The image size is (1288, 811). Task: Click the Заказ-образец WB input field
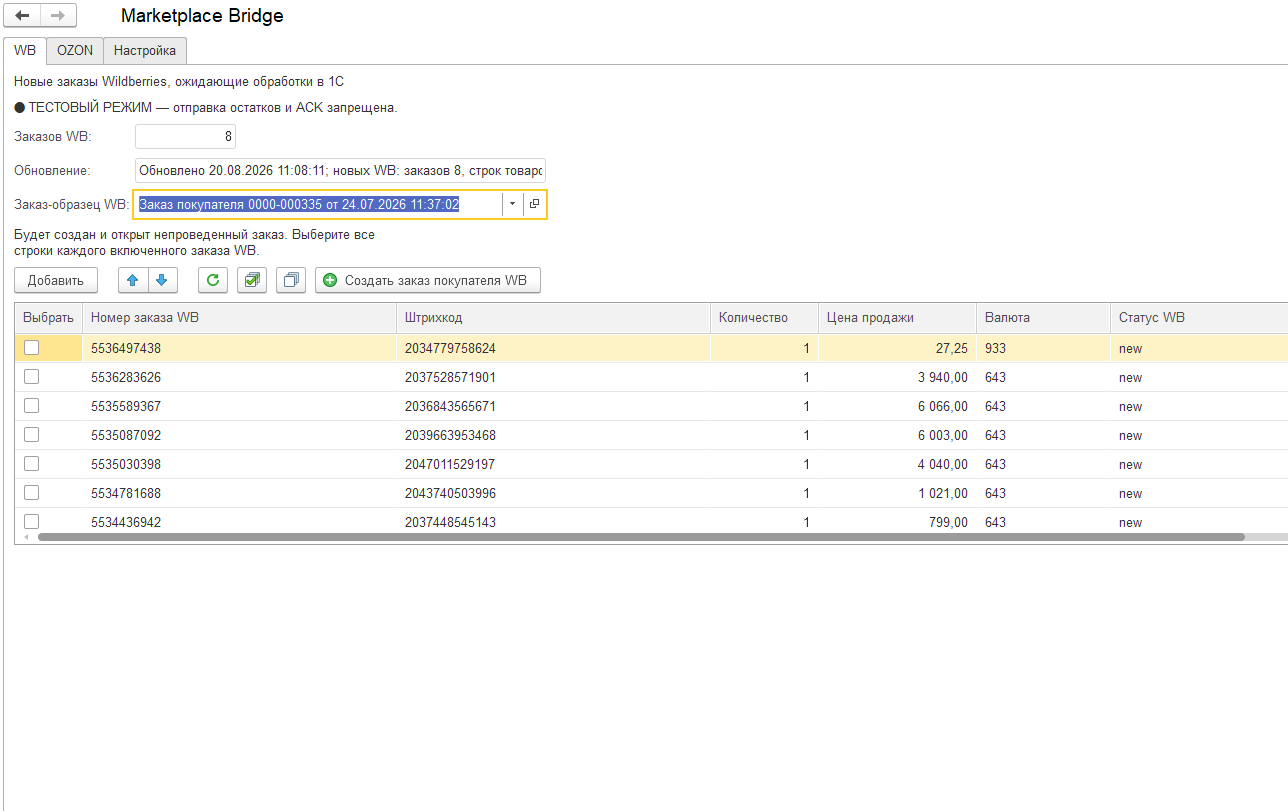[318, 204]
